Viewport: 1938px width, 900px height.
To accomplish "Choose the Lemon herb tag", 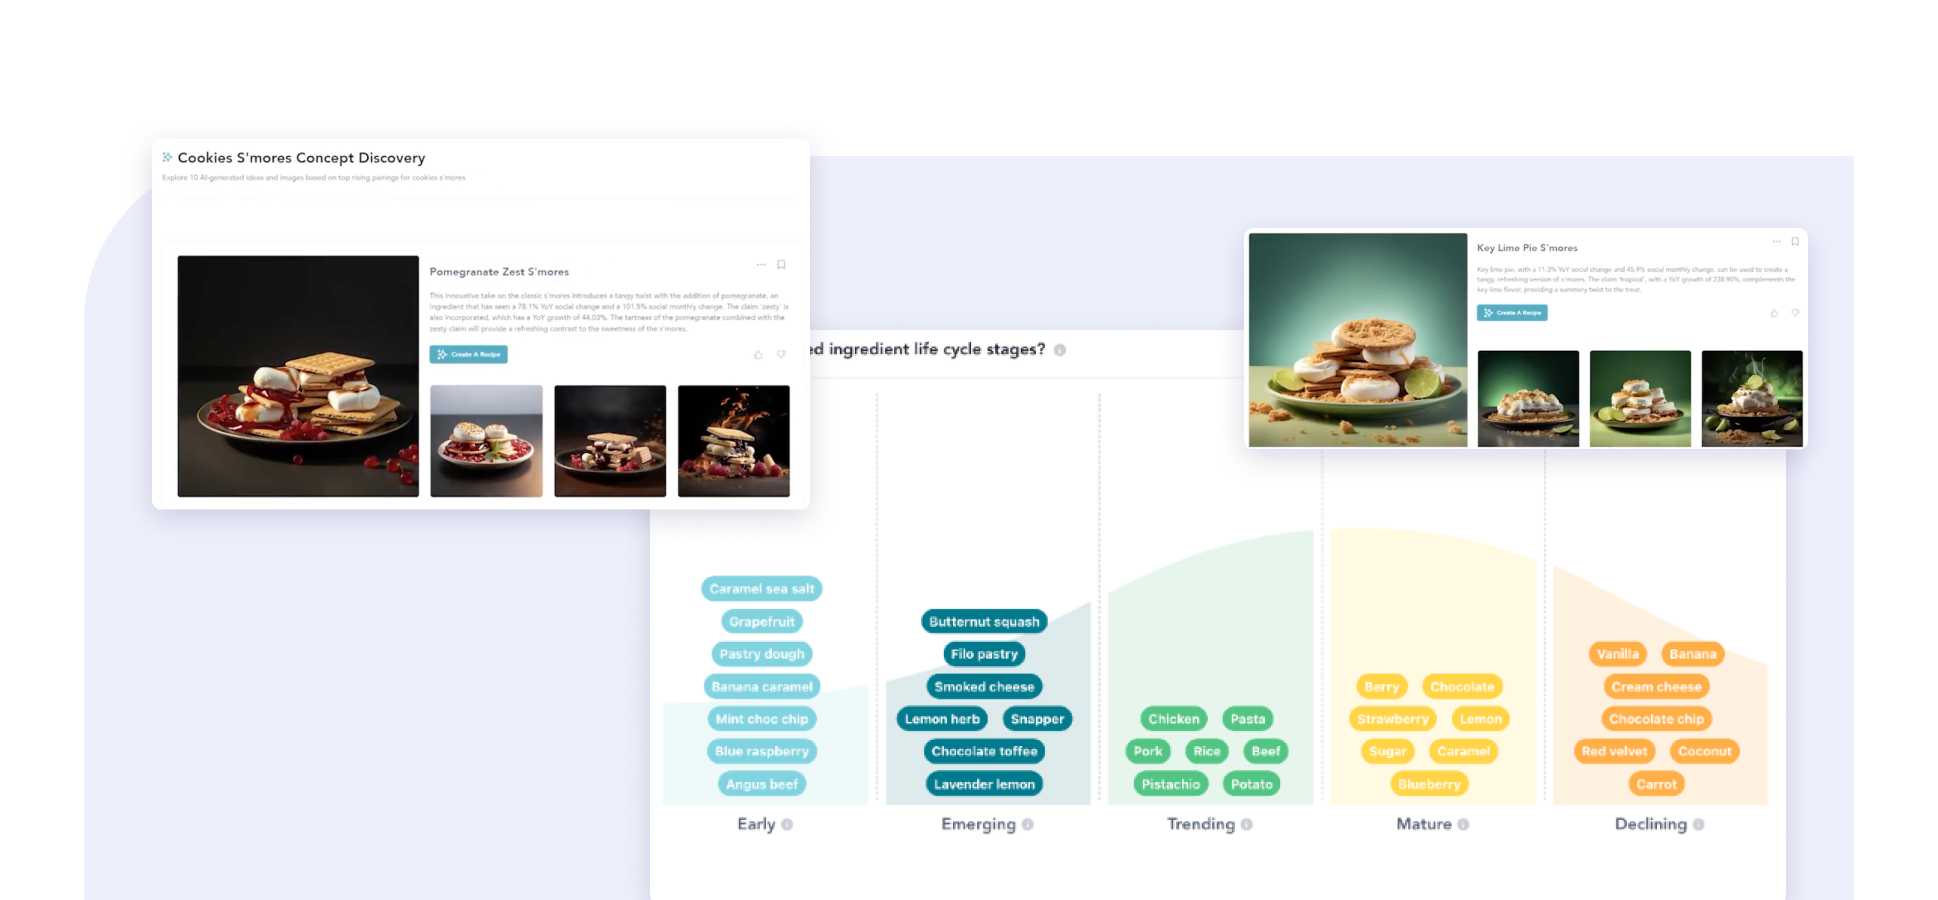I will [x=942, y=719].
